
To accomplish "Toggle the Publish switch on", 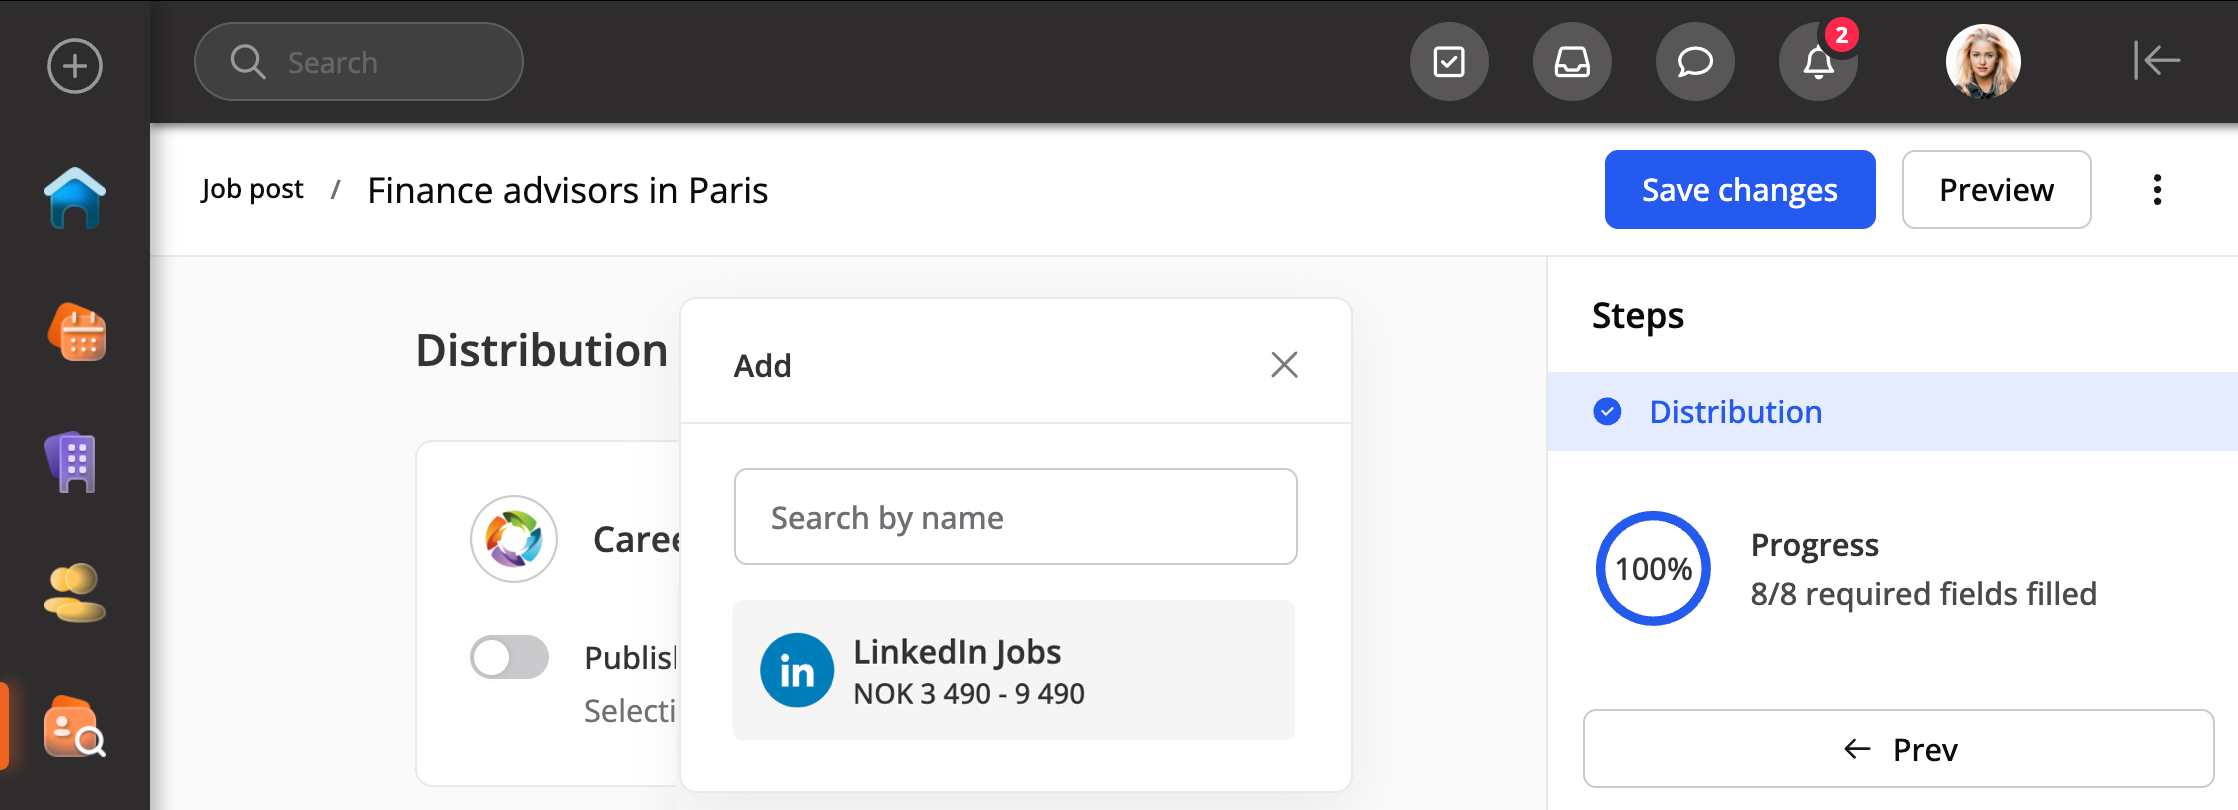I will coord(510,658).
